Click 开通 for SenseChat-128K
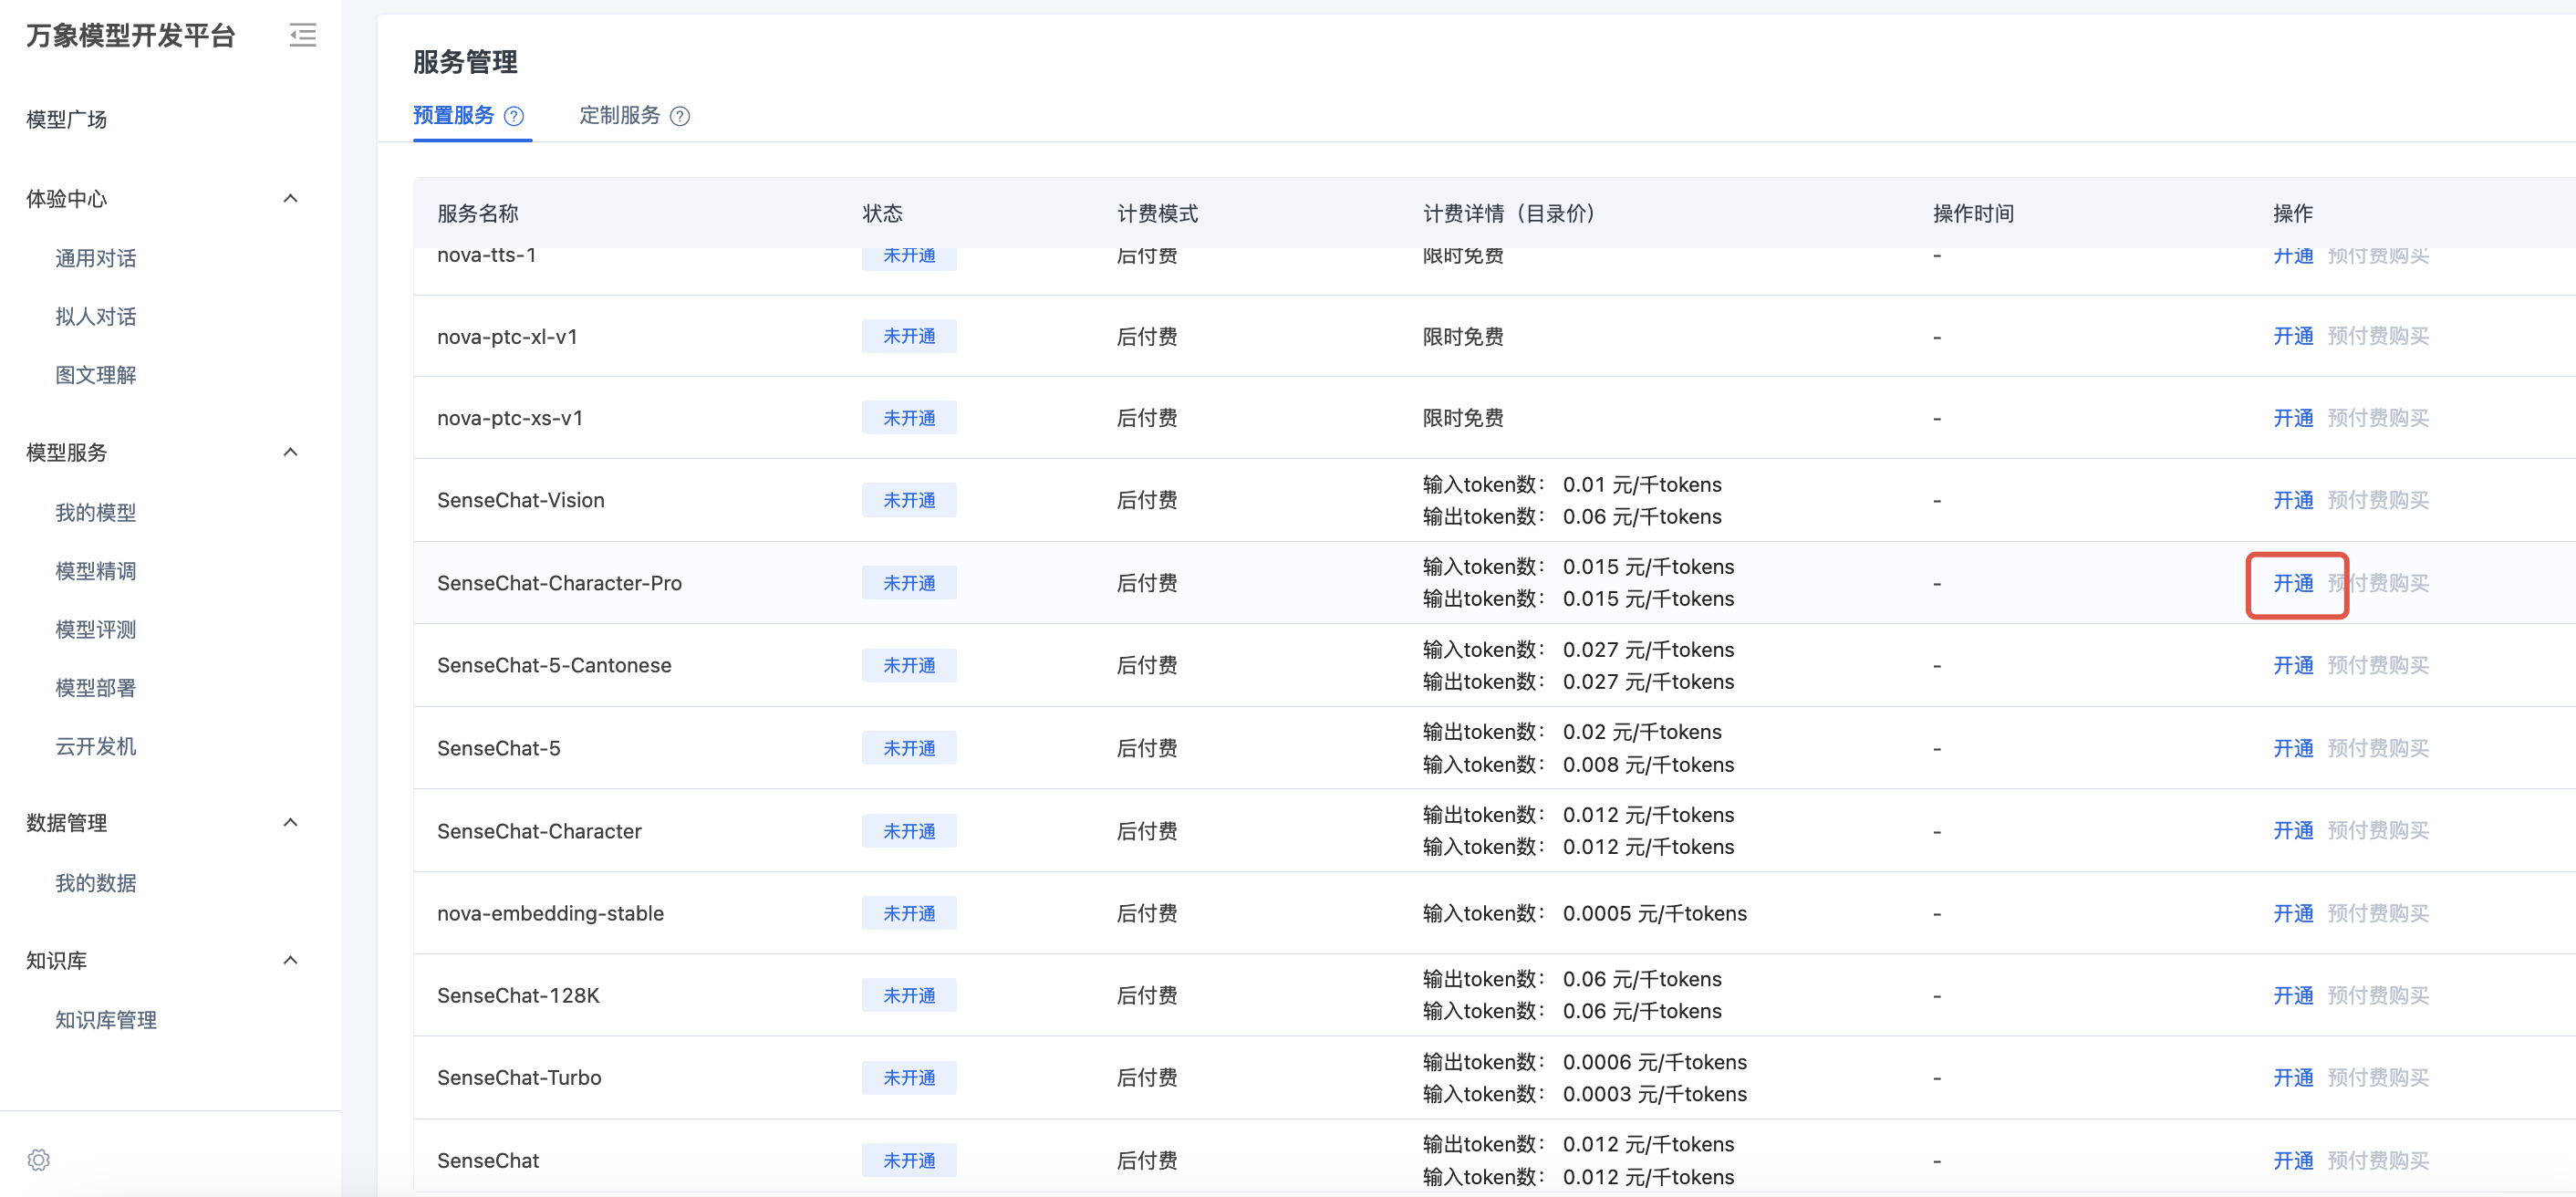 [2293, 995]
